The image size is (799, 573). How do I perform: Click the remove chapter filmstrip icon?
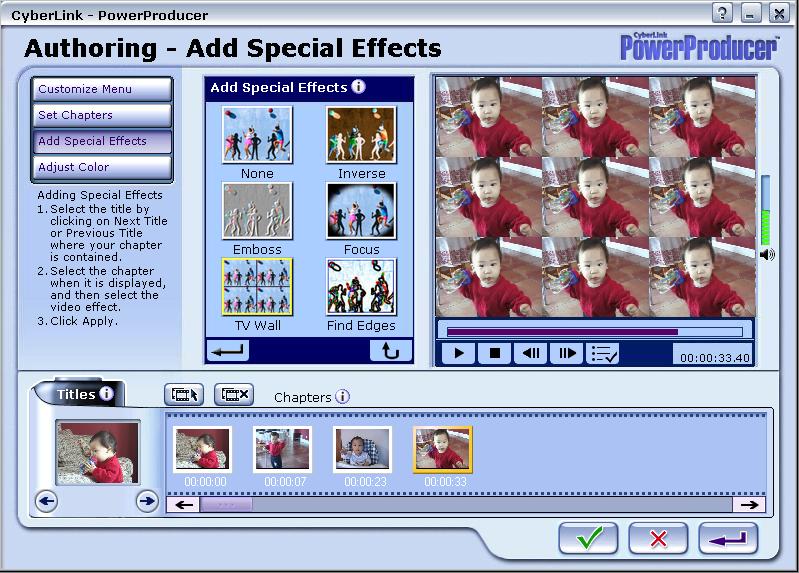point(233,395)
